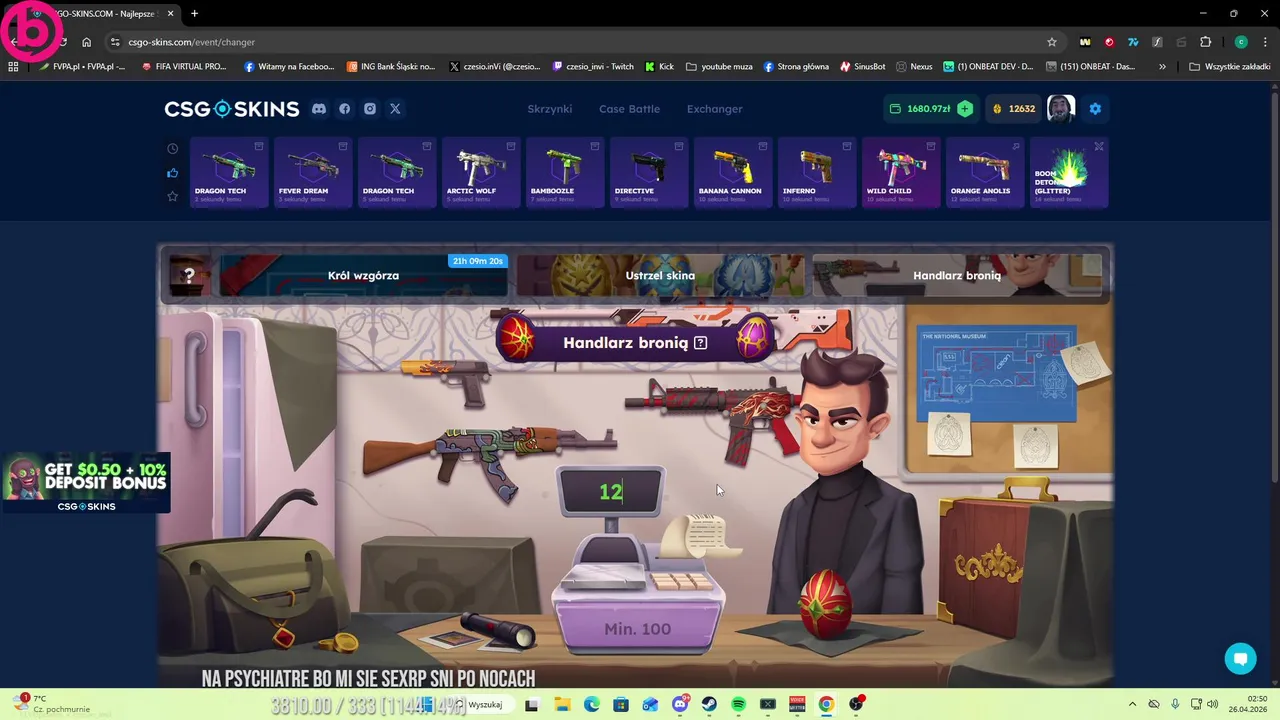Open the Orange Anolis drop card
This screenshot has height=720, width=1280.
coord(984,173)
